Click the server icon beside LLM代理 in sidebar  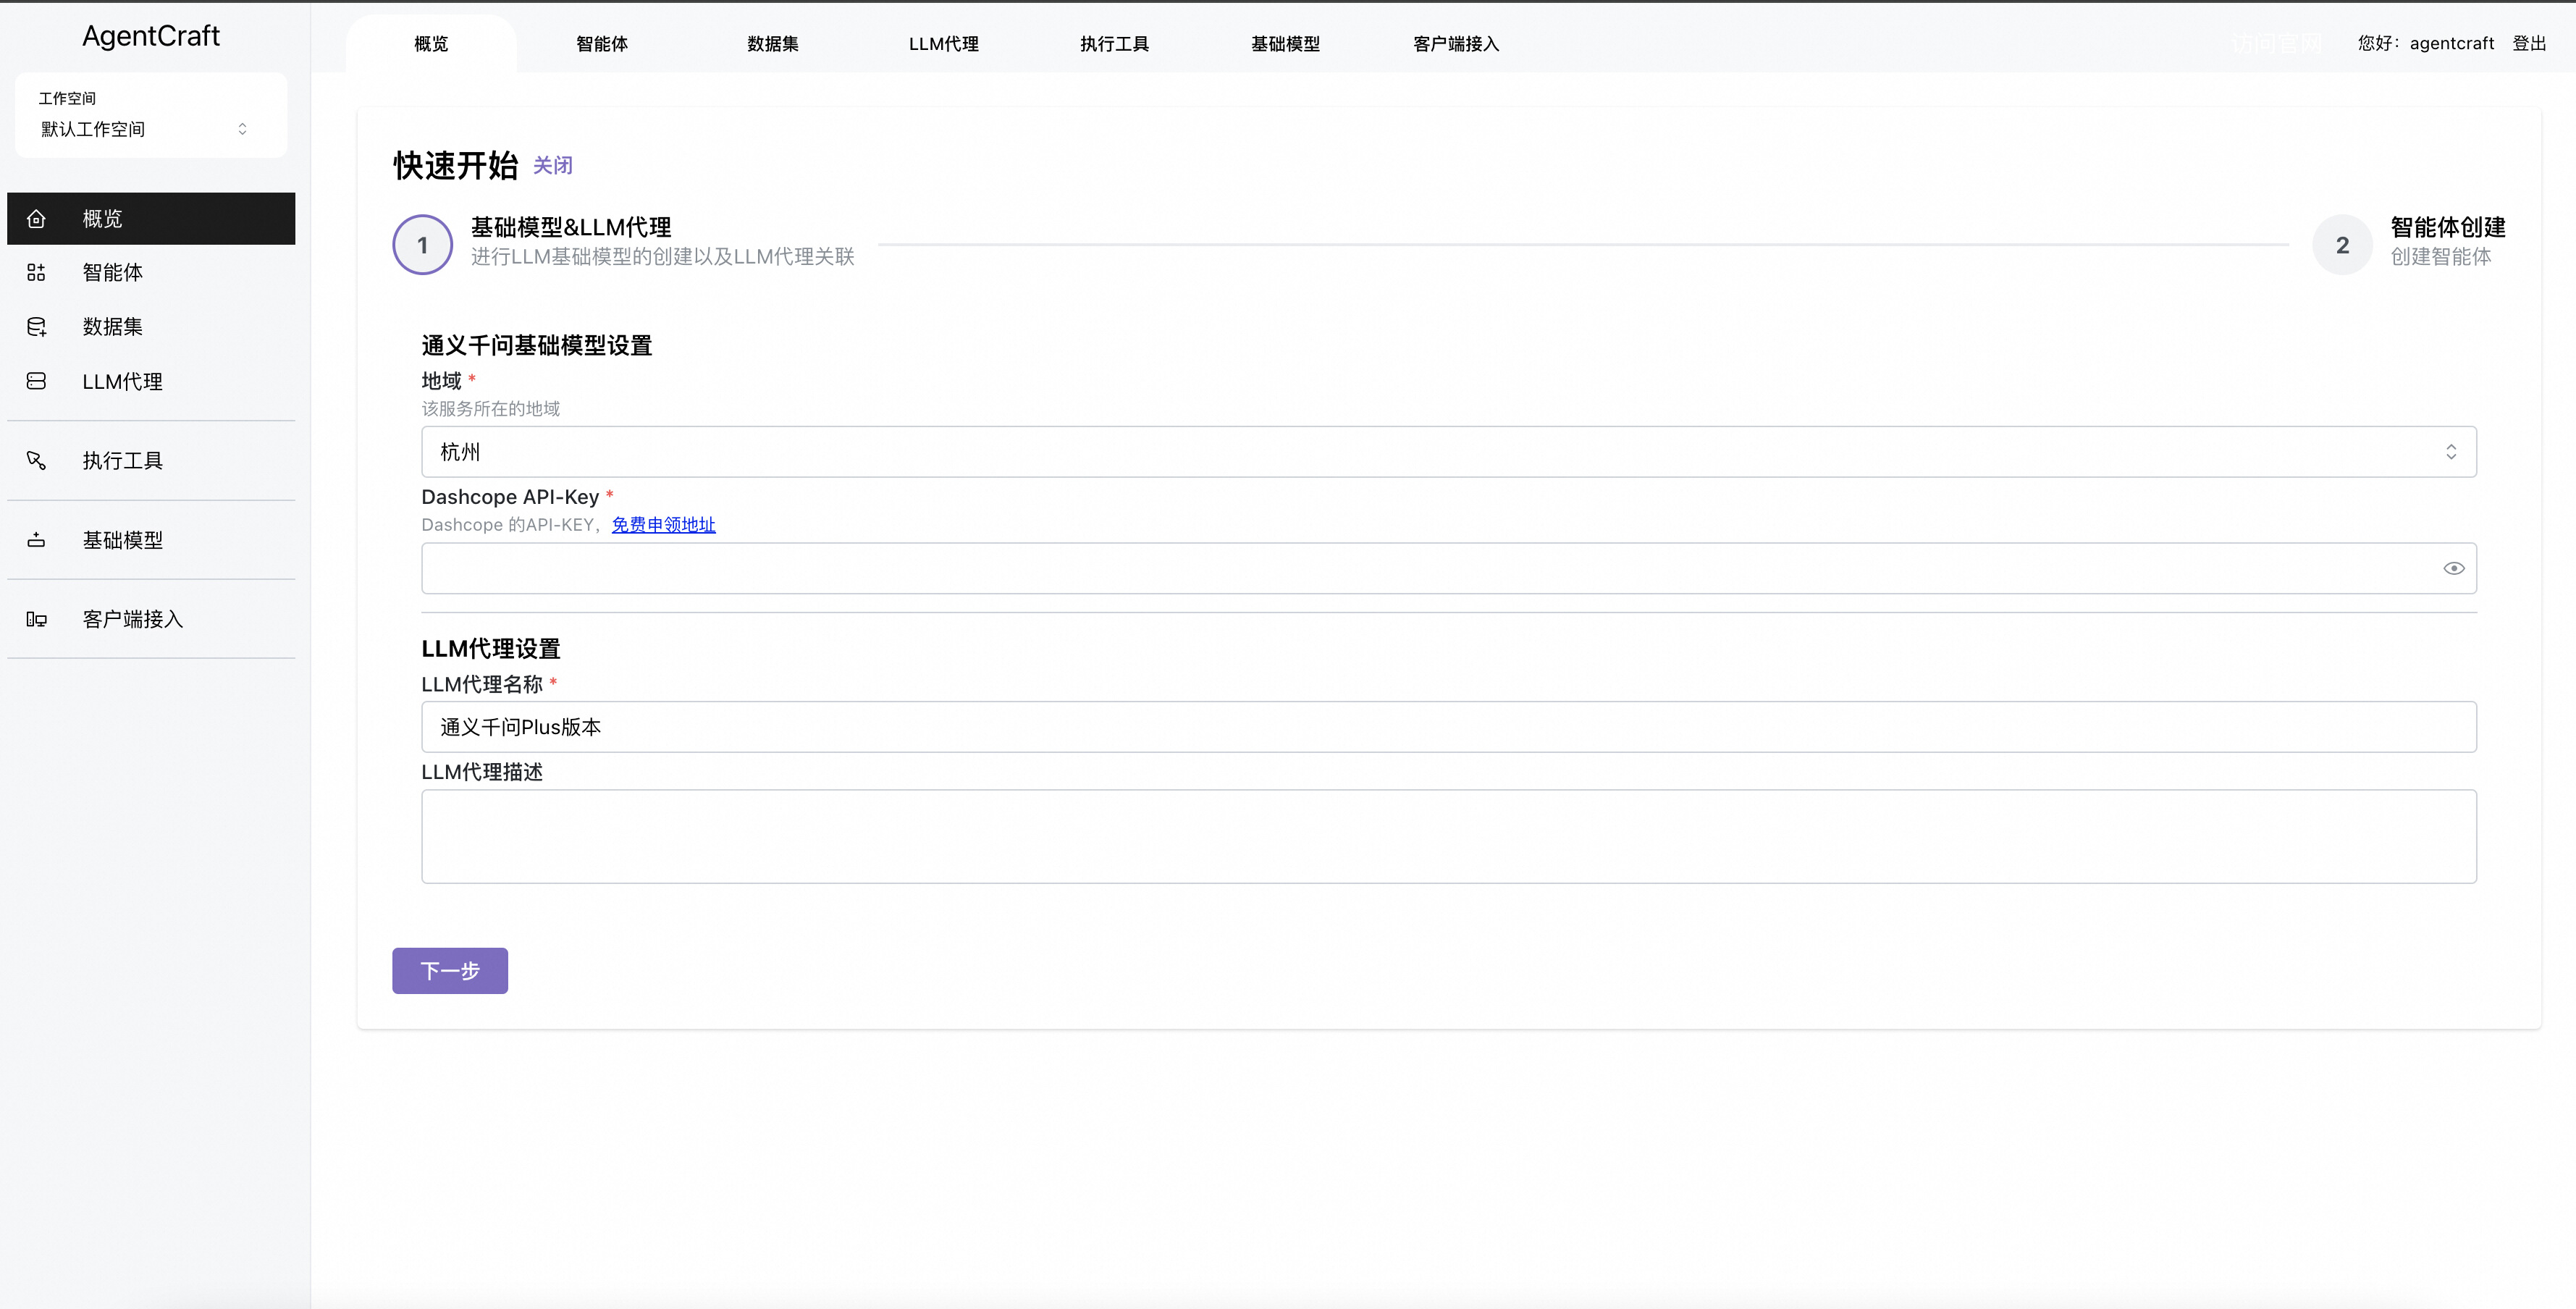[x=36, y=381]
